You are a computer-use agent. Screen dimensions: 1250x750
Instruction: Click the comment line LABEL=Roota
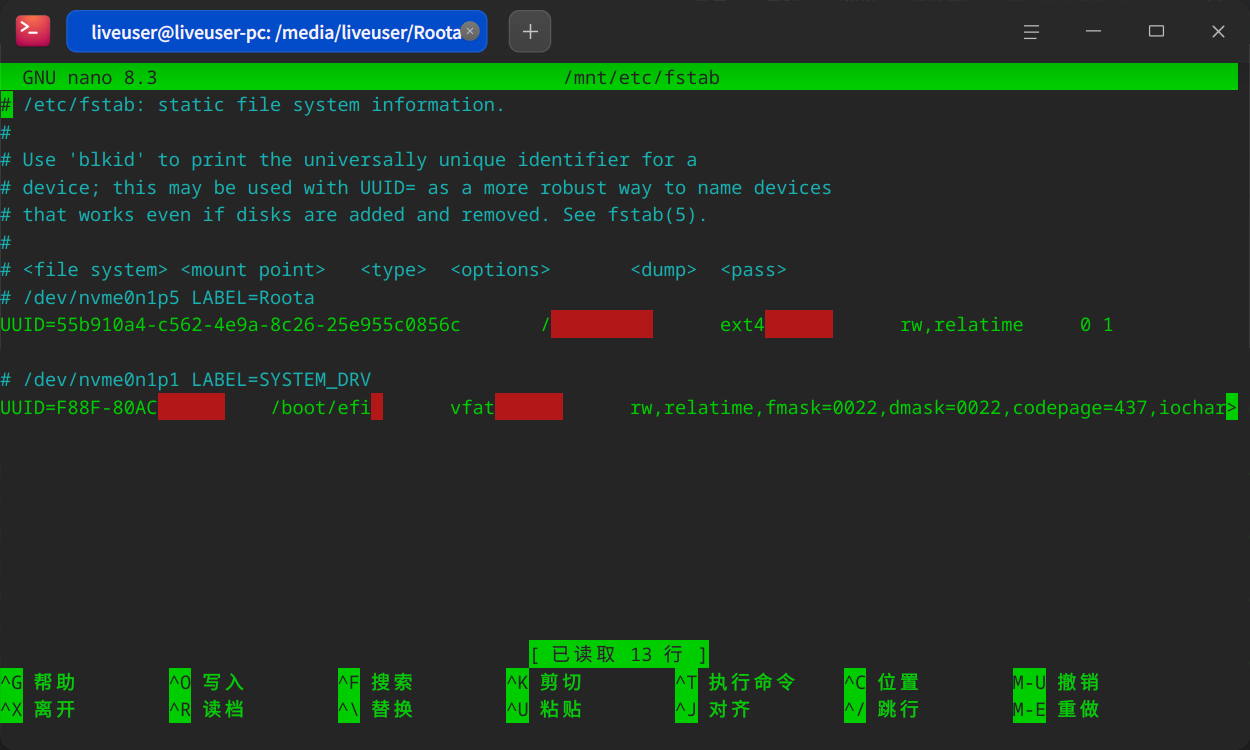point(158,297)
